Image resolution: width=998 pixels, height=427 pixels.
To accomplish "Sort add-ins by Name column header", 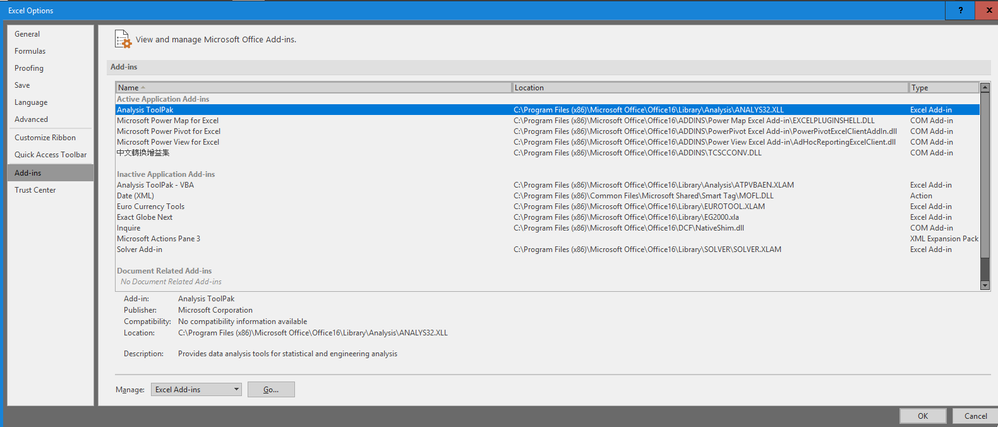I will (x=314, y=88).
